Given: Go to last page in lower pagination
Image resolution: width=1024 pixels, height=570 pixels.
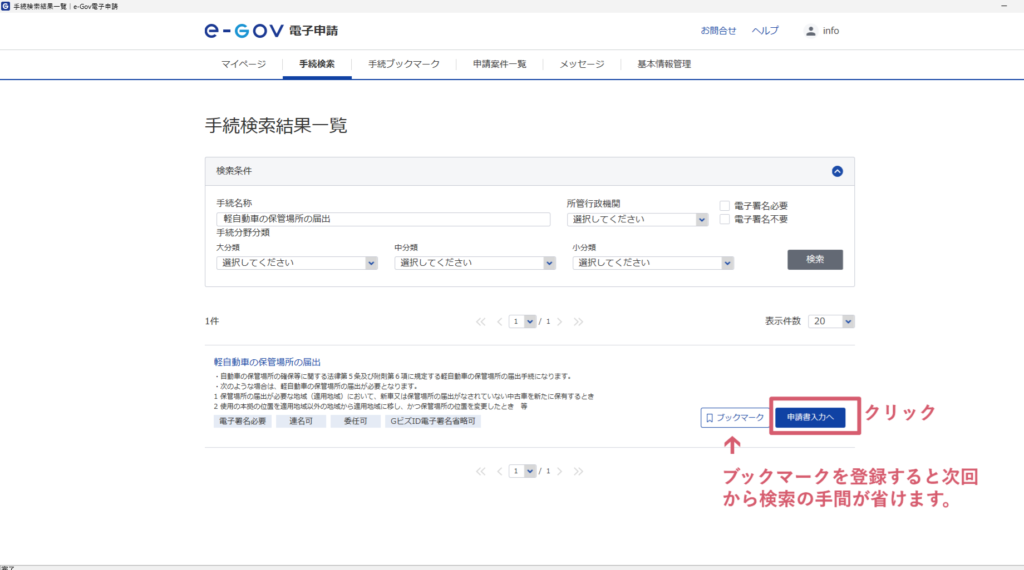Looking at the screenshot, I should [578, 470].
